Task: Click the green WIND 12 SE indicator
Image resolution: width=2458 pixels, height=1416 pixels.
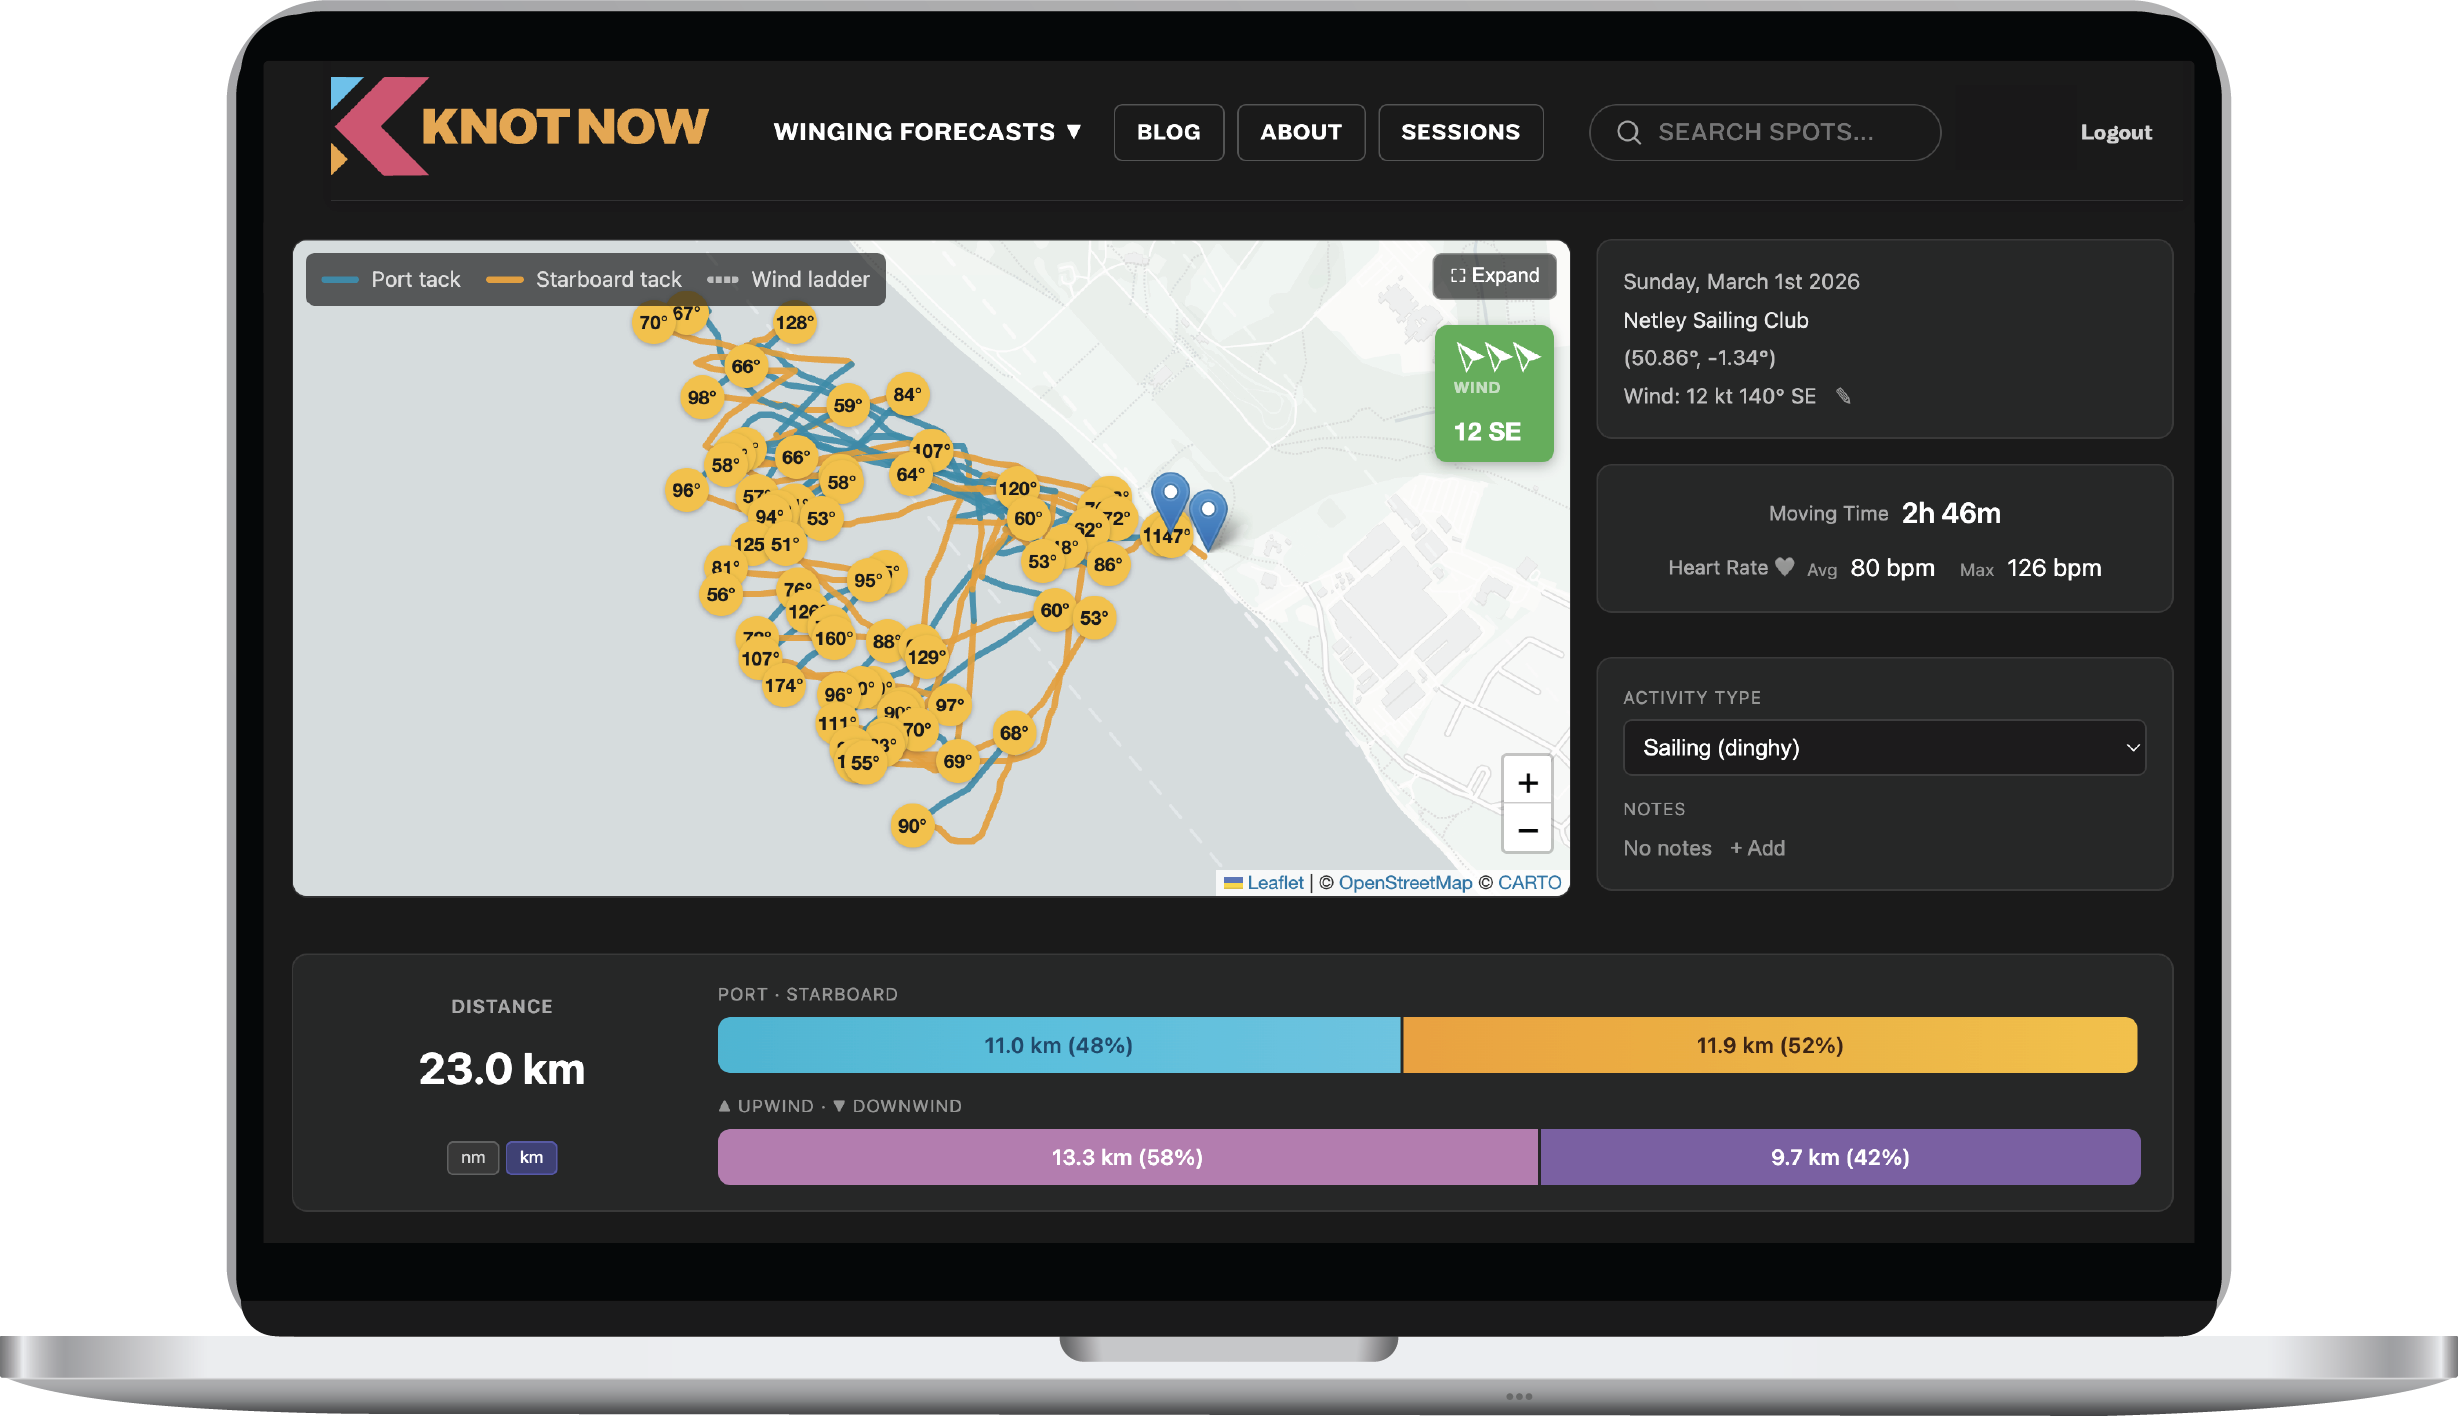Action: coord(1493,393)
